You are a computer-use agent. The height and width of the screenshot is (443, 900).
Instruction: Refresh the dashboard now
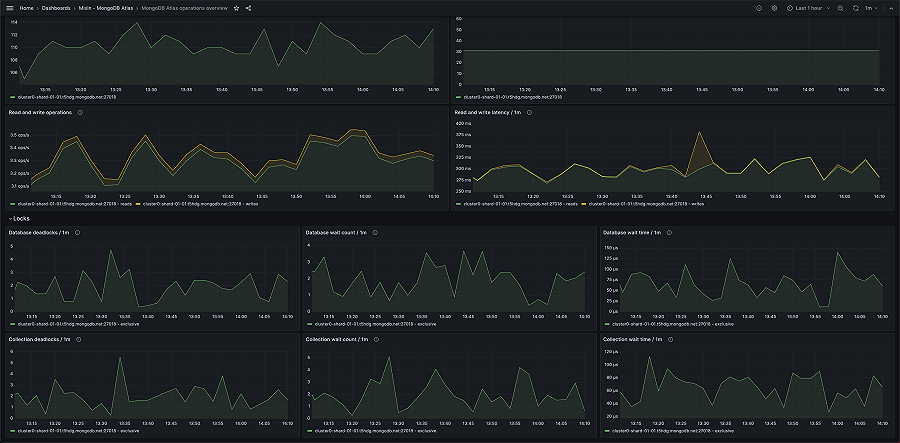tap(856, 8)
